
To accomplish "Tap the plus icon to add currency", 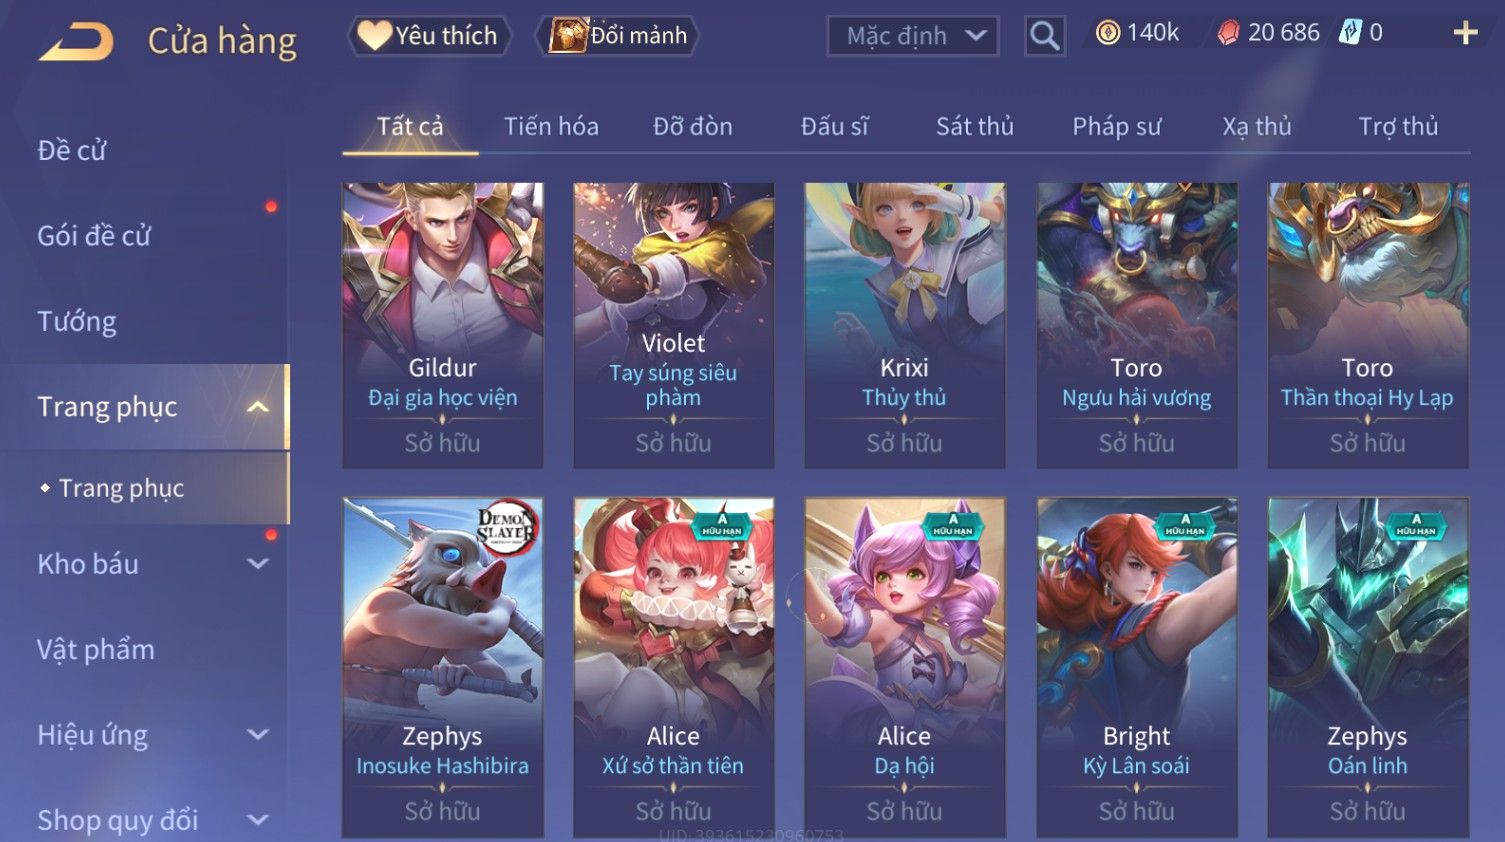I will click(1465, 33).
